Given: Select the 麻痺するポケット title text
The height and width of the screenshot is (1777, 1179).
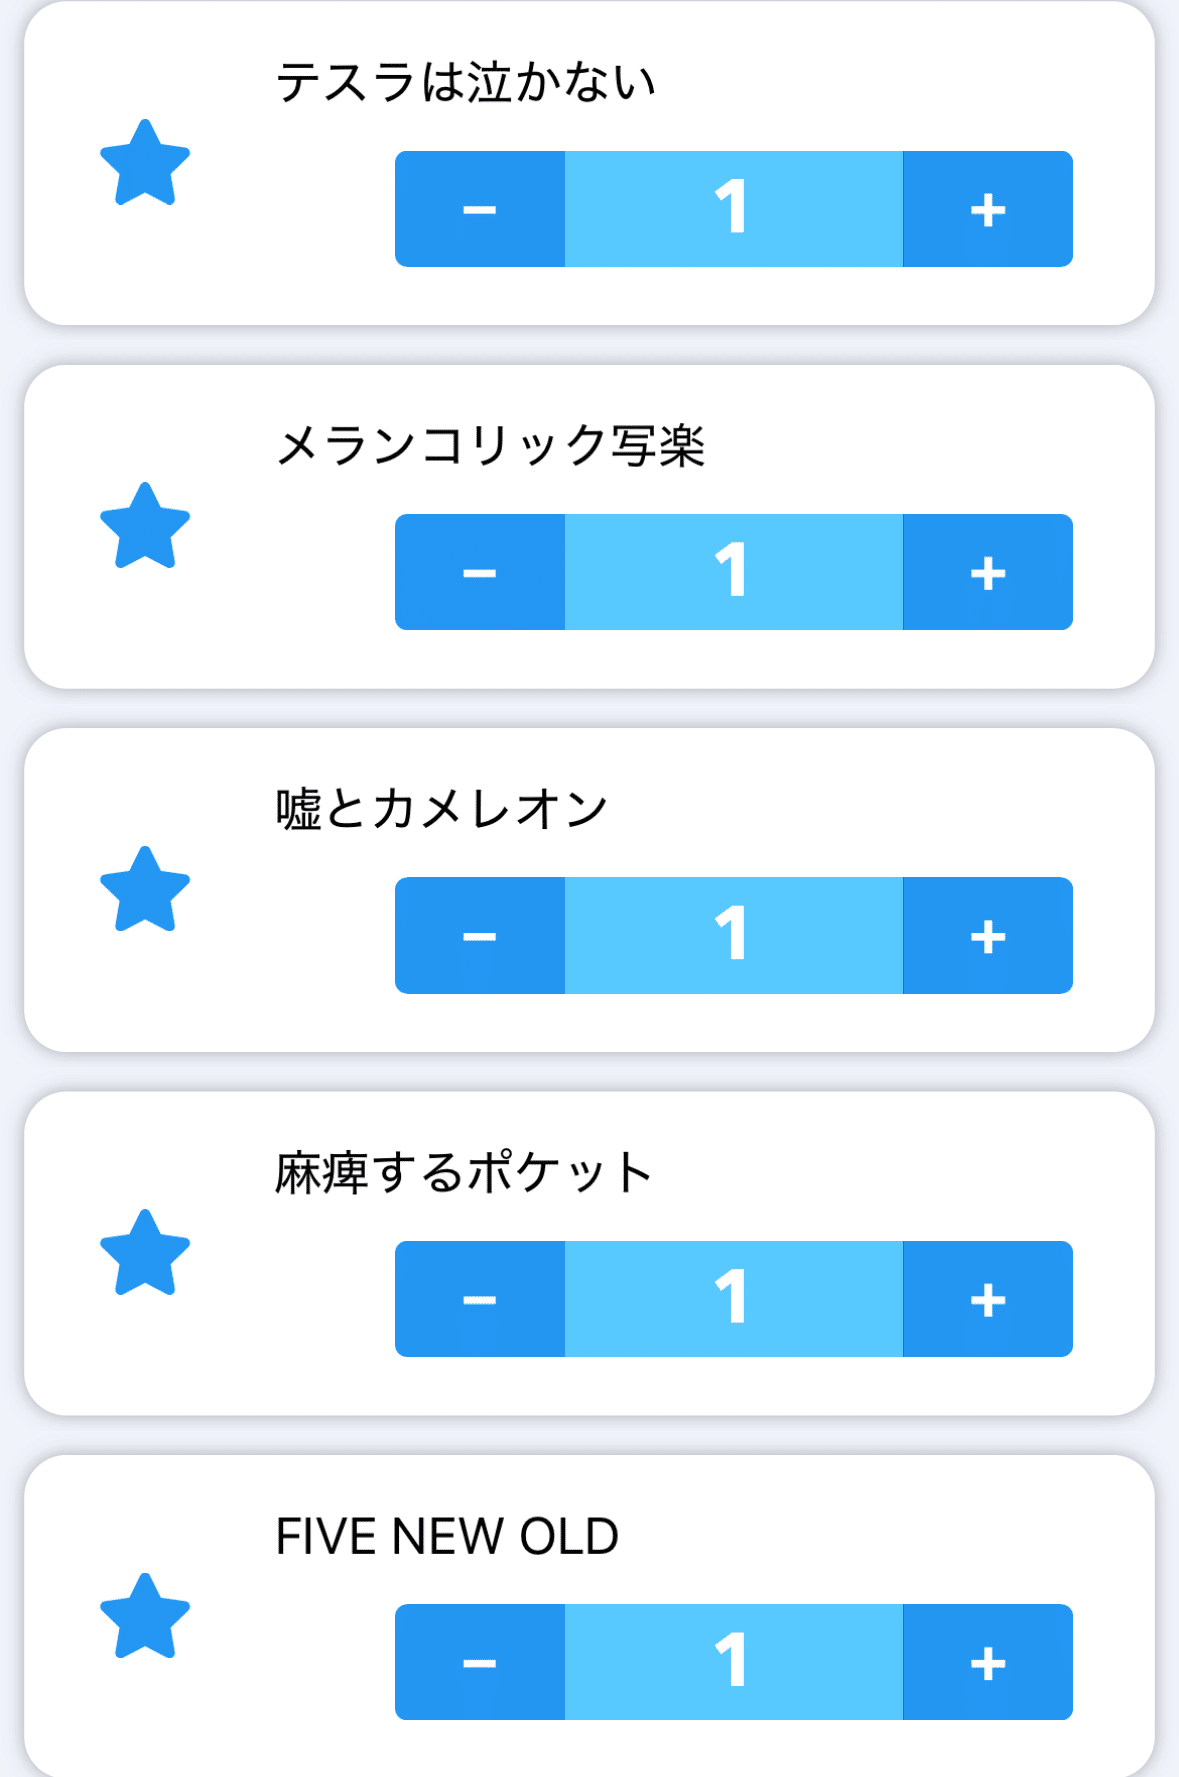Looking at the screenshot, I should click(463, 1173).
